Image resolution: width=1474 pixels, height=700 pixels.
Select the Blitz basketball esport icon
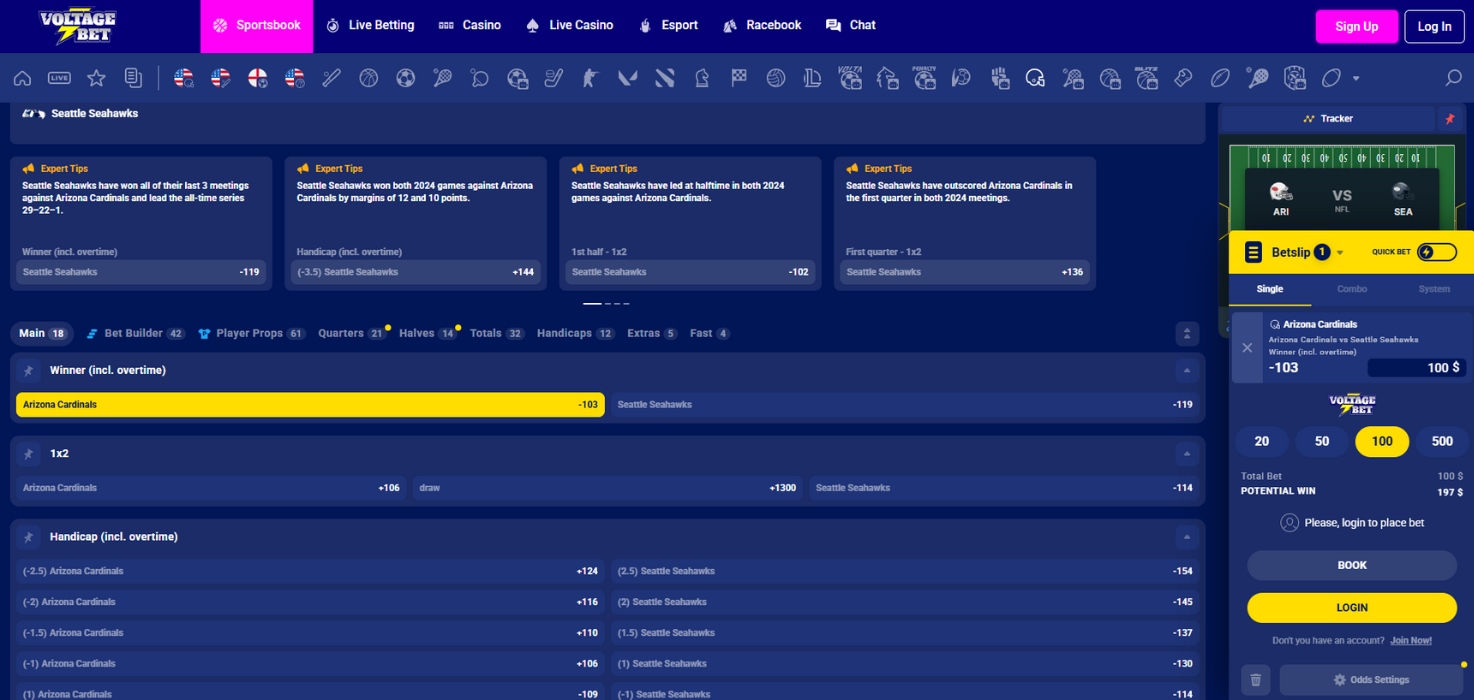(1146, 78)
